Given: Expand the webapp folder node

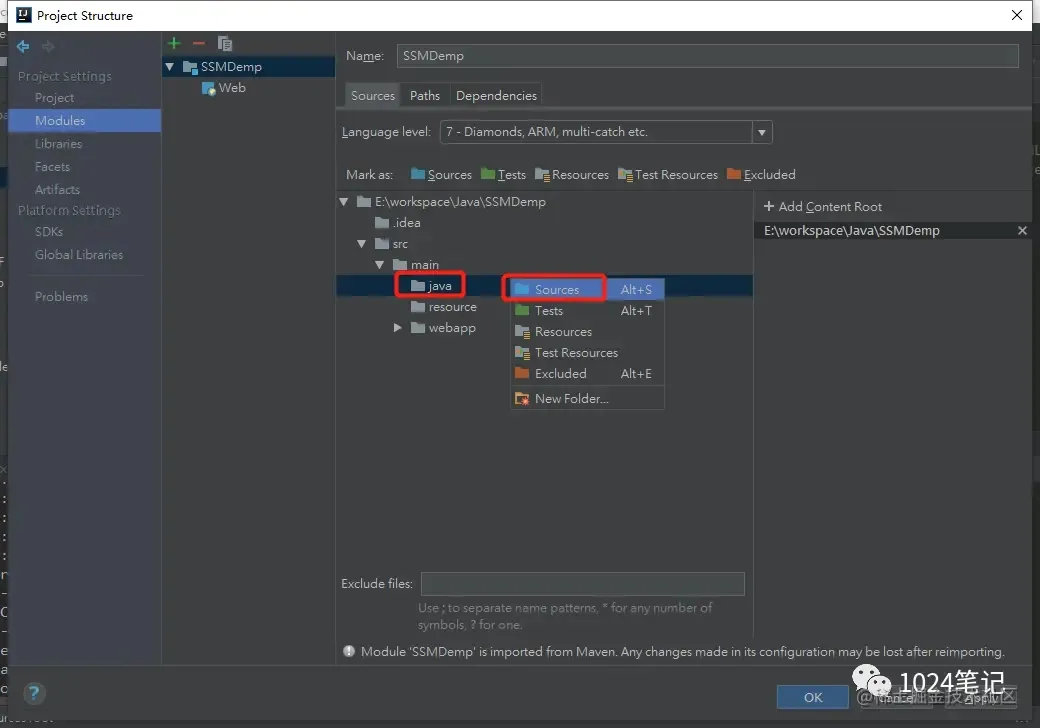Looking at the screenshot, I should (397, 328).
